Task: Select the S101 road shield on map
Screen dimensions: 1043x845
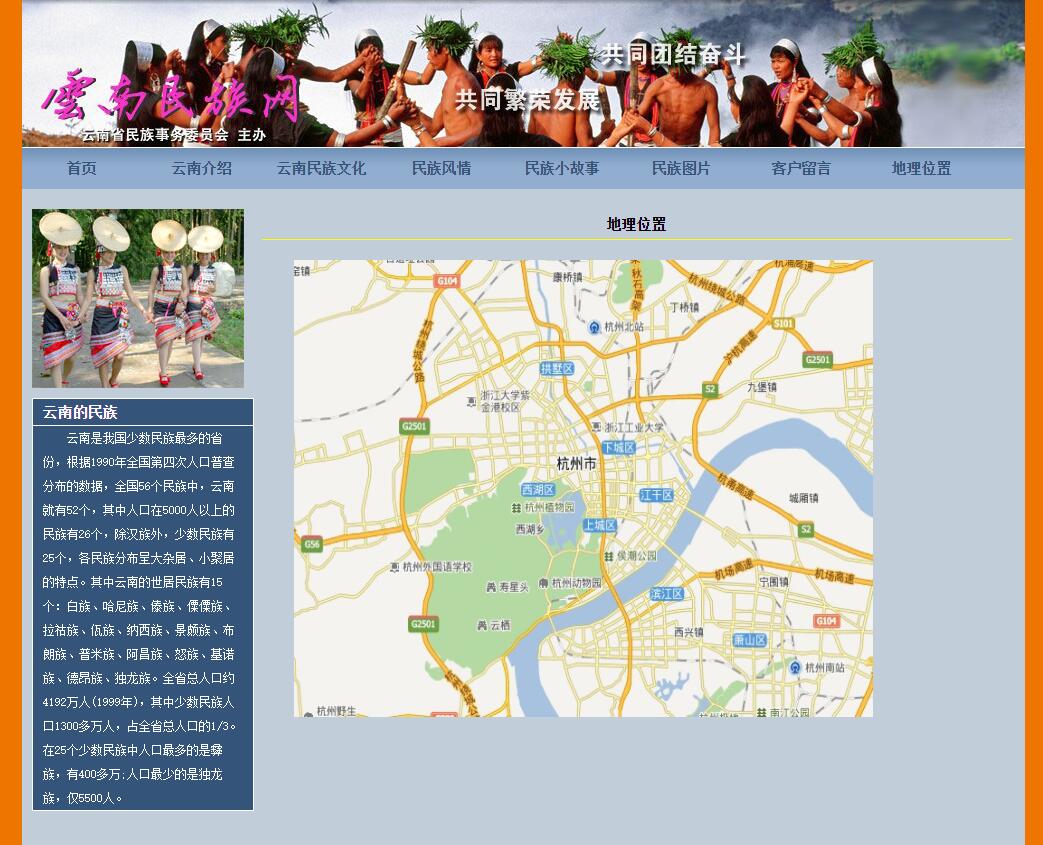Action: (783, 323)
